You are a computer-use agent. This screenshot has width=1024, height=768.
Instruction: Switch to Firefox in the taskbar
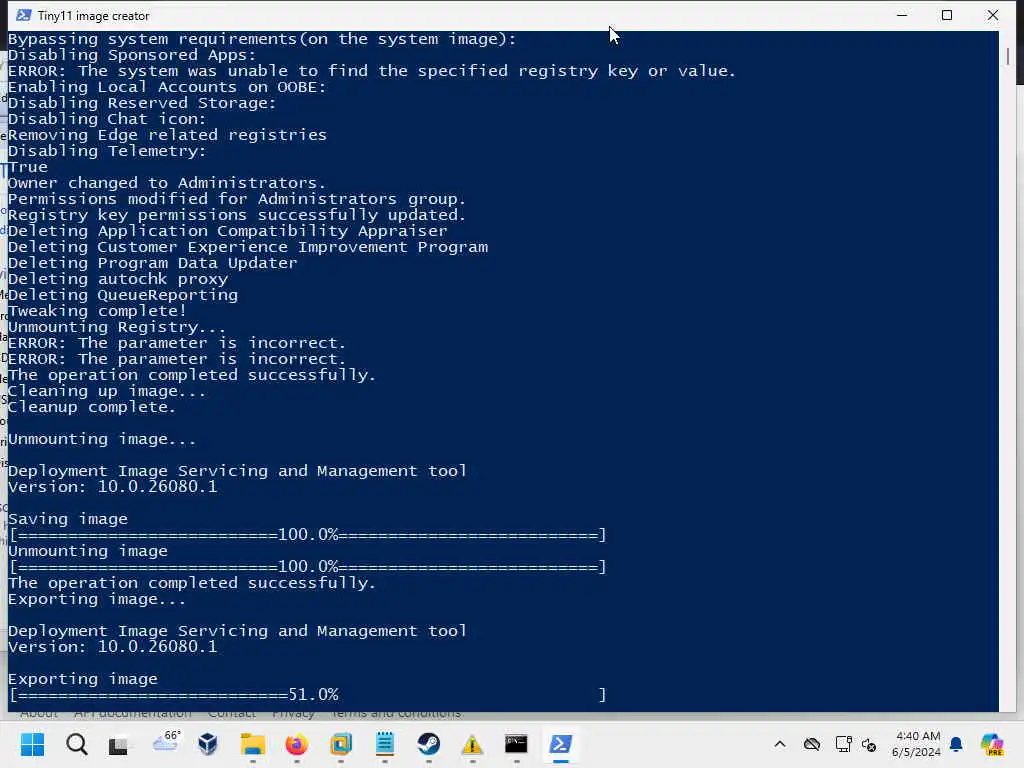click(x=296, y=744)
